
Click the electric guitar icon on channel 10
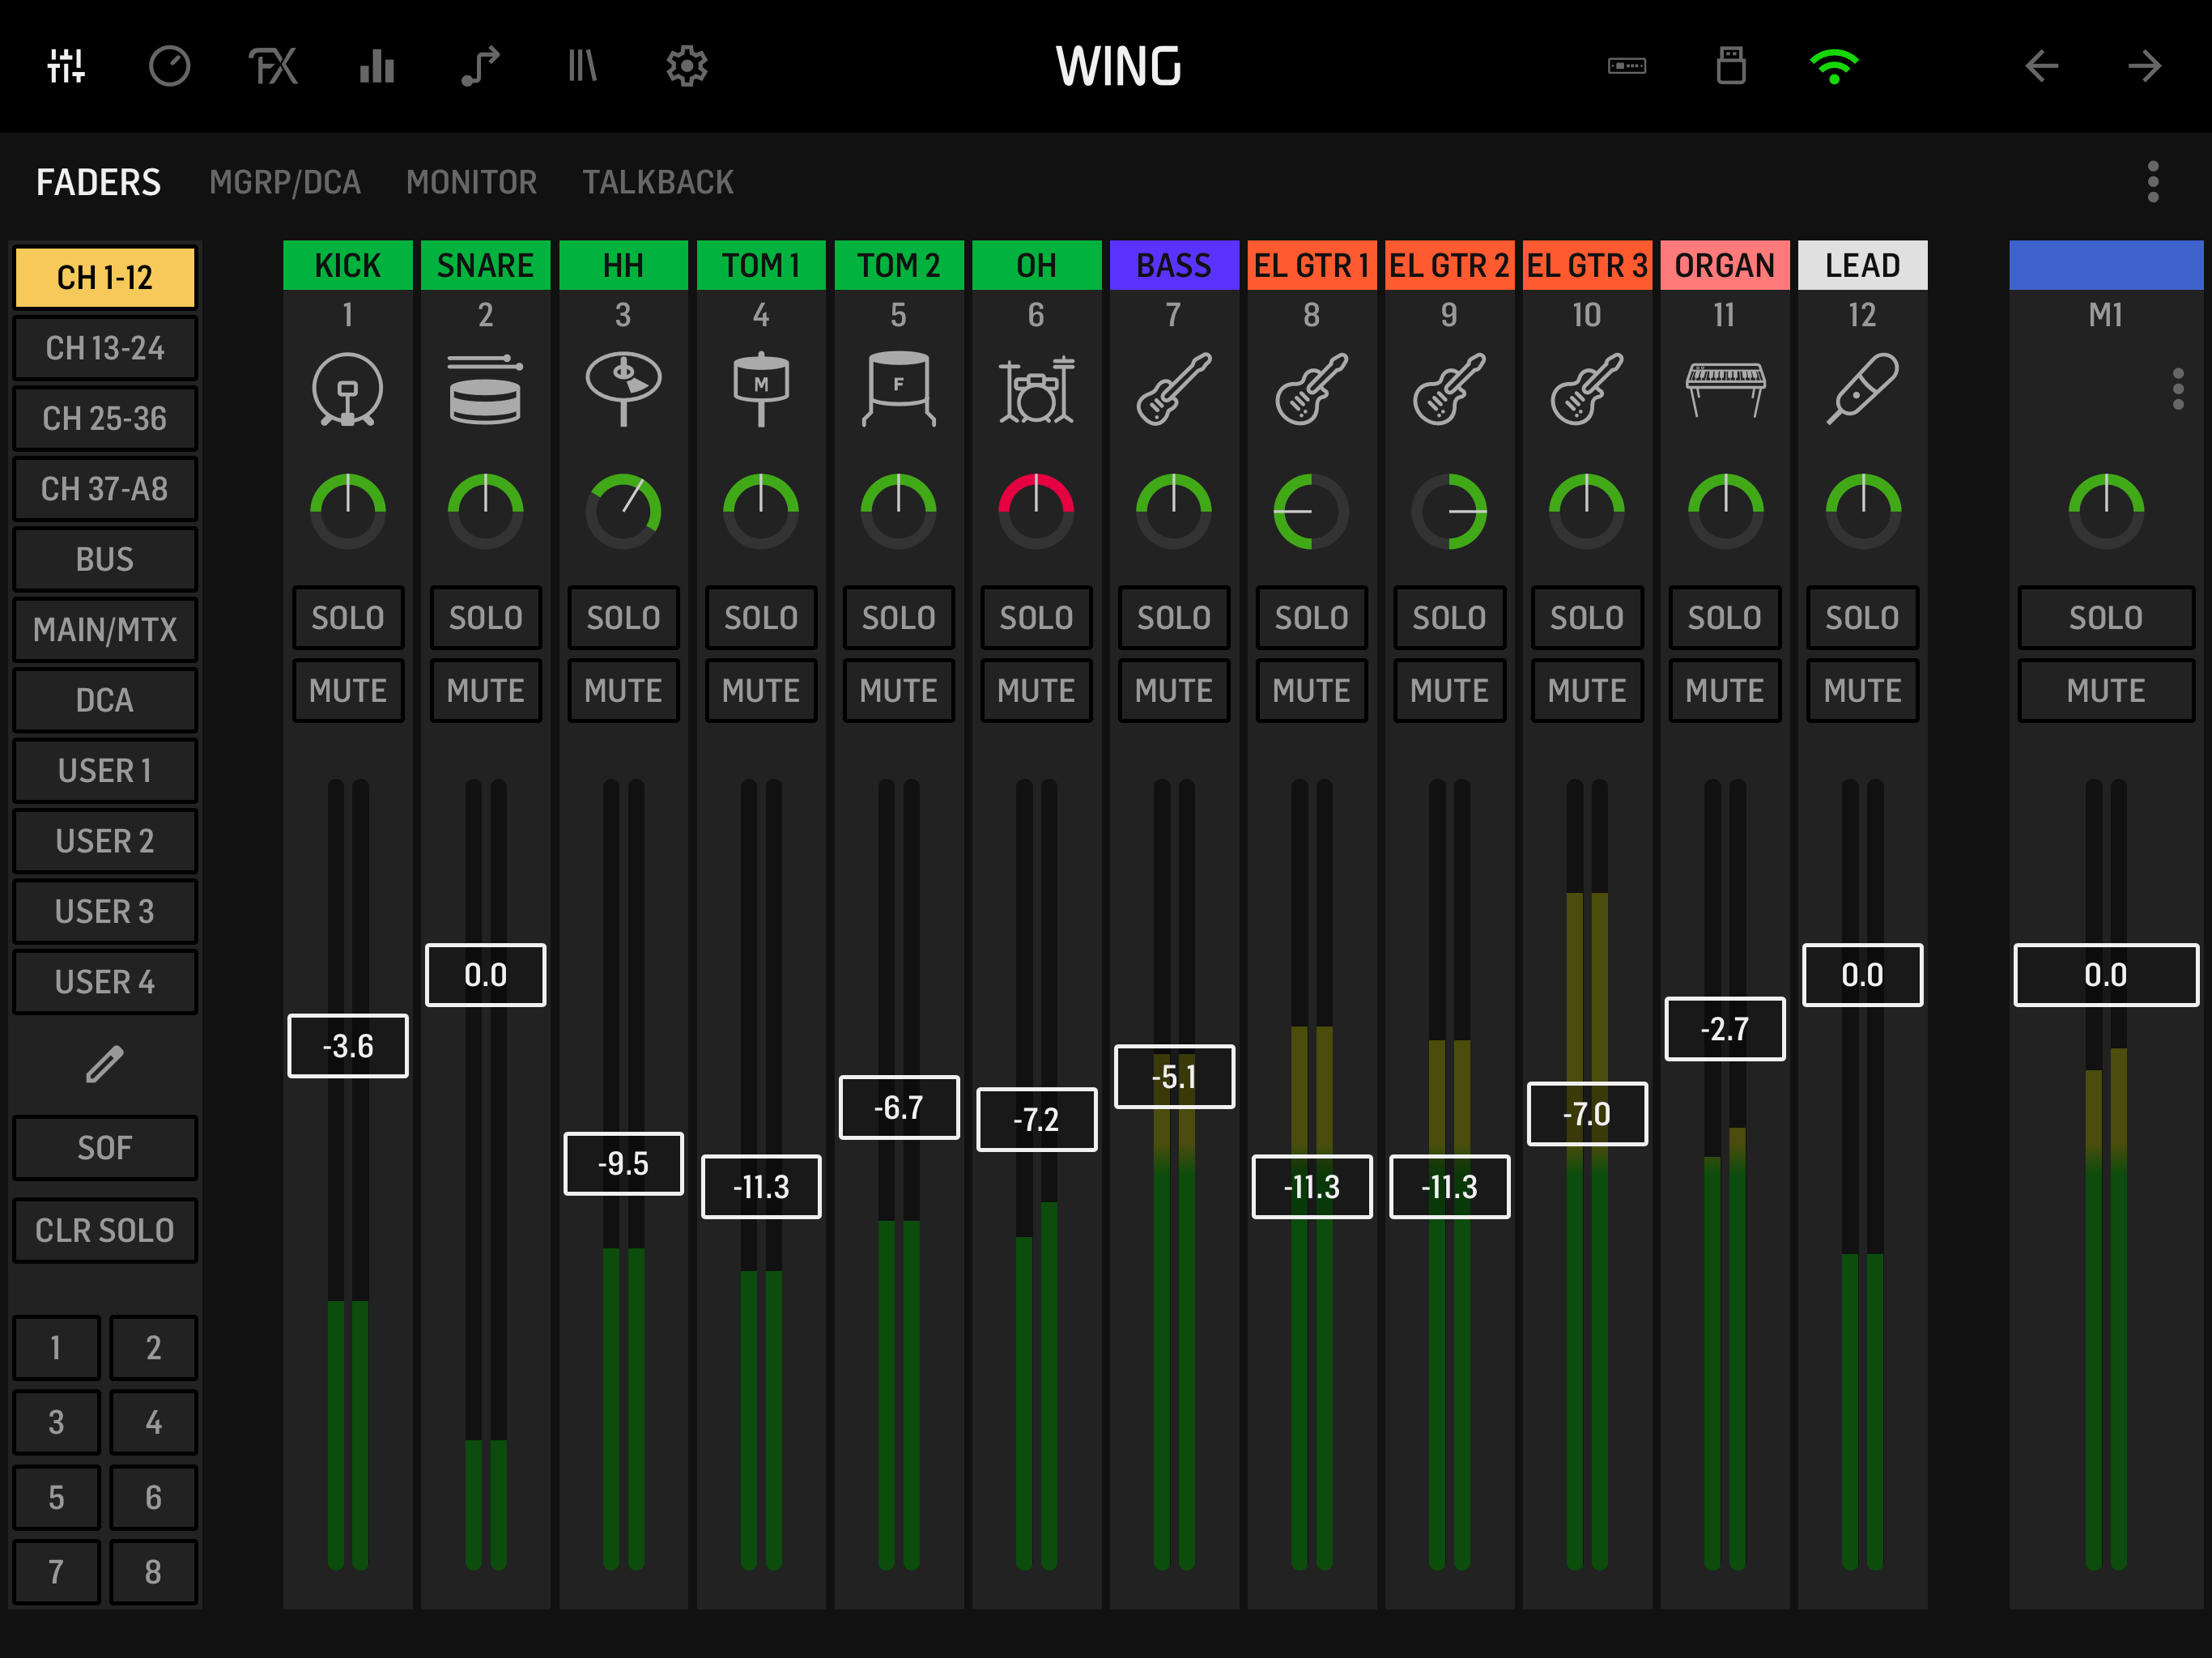point(1587,390)
